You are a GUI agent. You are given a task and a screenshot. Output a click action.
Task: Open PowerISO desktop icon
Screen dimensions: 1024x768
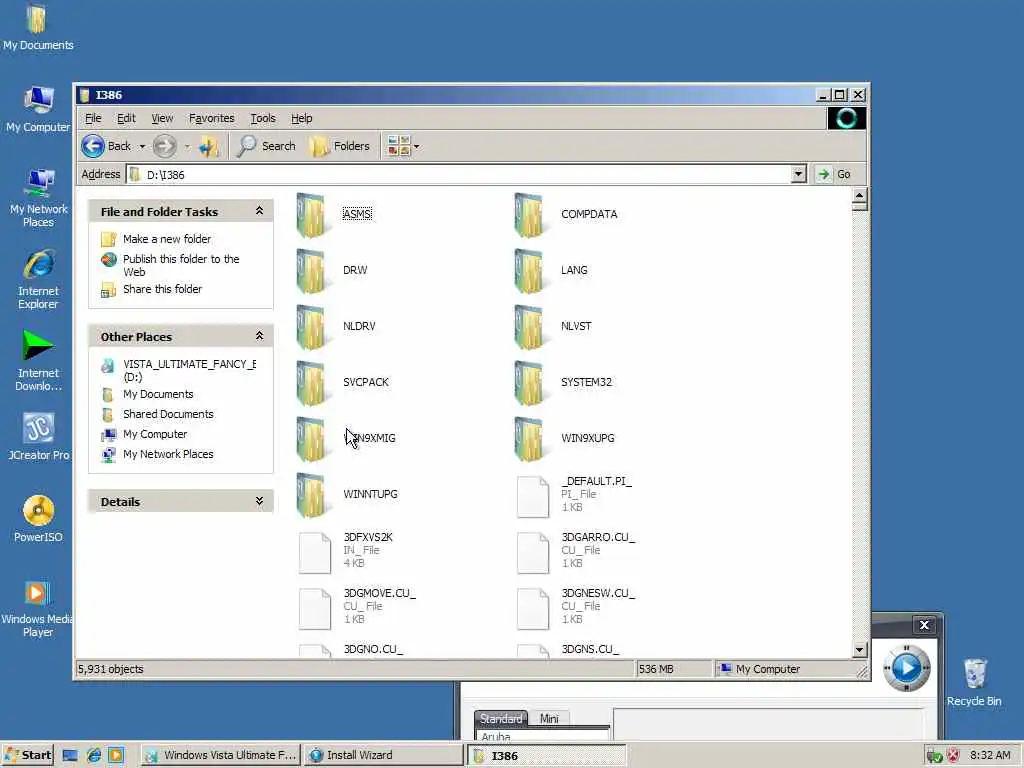point(38,519)
